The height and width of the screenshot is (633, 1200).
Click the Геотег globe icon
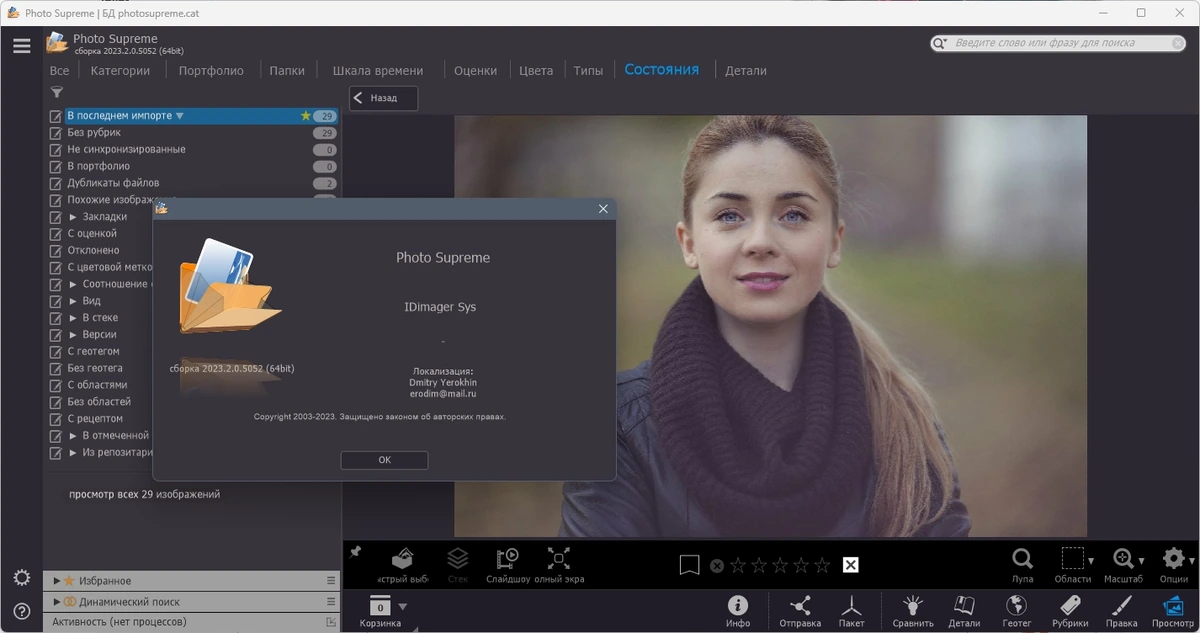tap(1016, 611)
